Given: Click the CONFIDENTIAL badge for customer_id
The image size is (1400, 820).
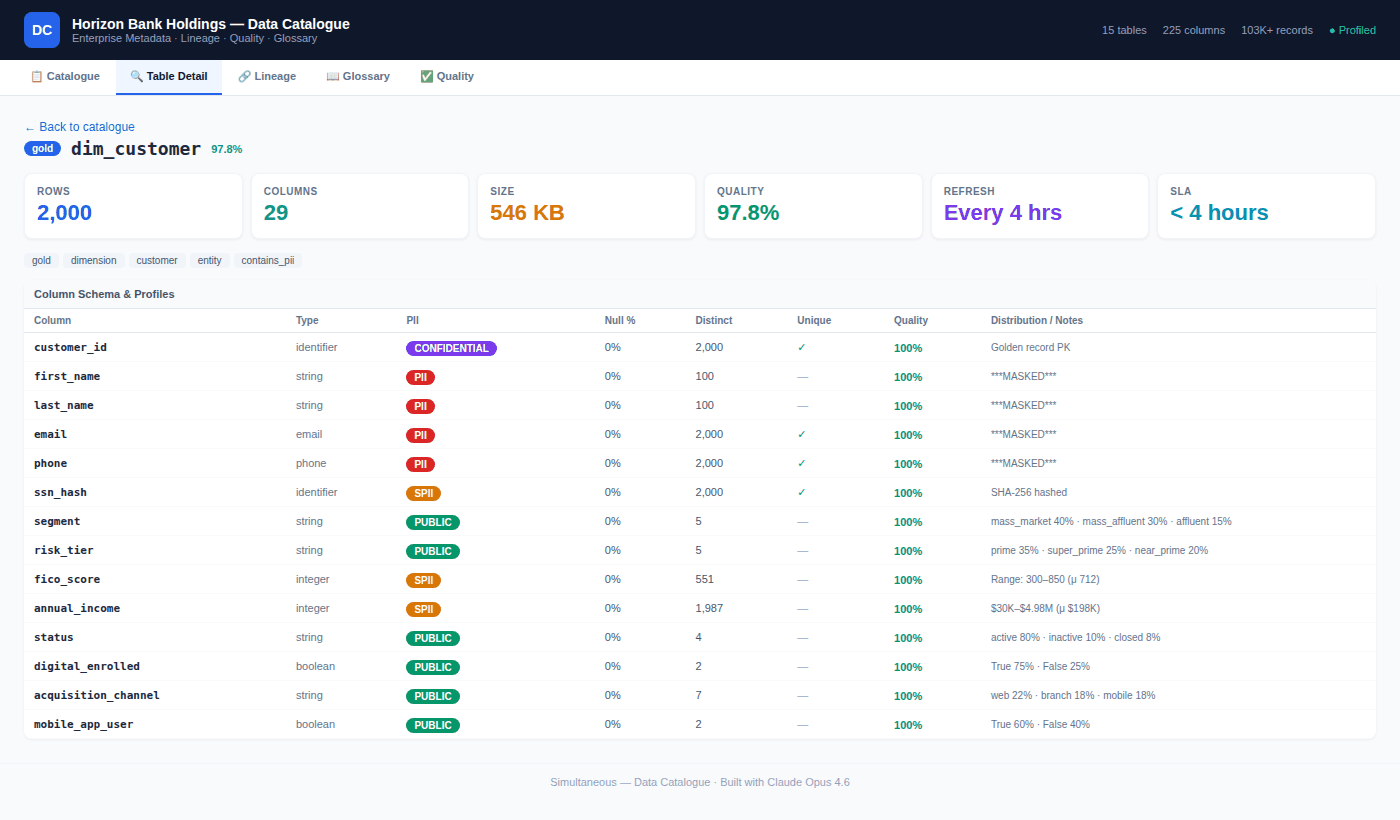Looking at the screenshot, I should click(x=451, y=348).
